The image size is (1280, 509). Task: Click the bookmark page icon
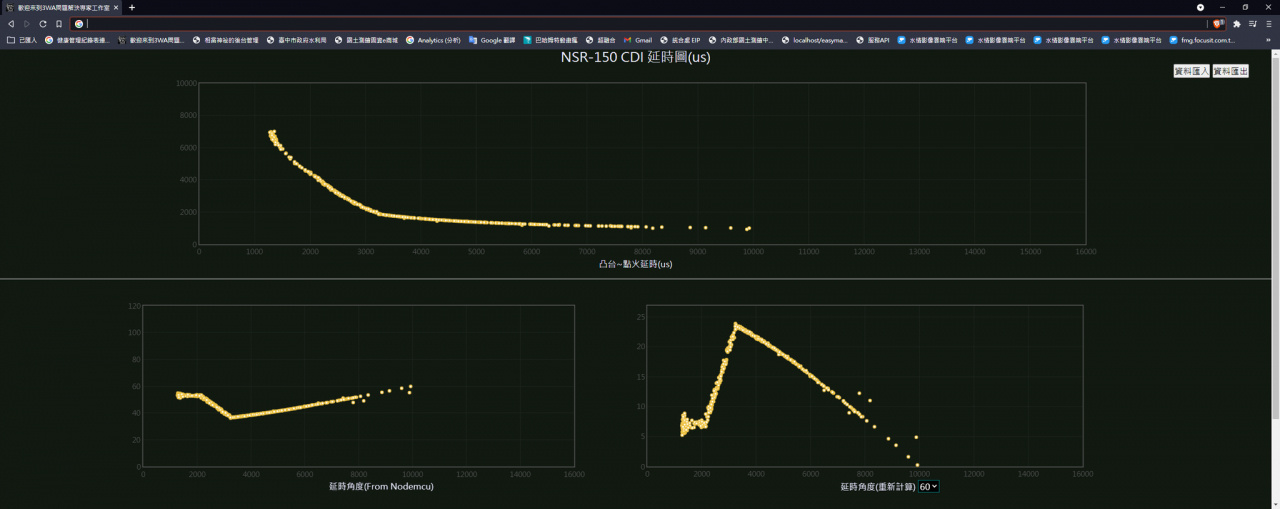point(59,24)
